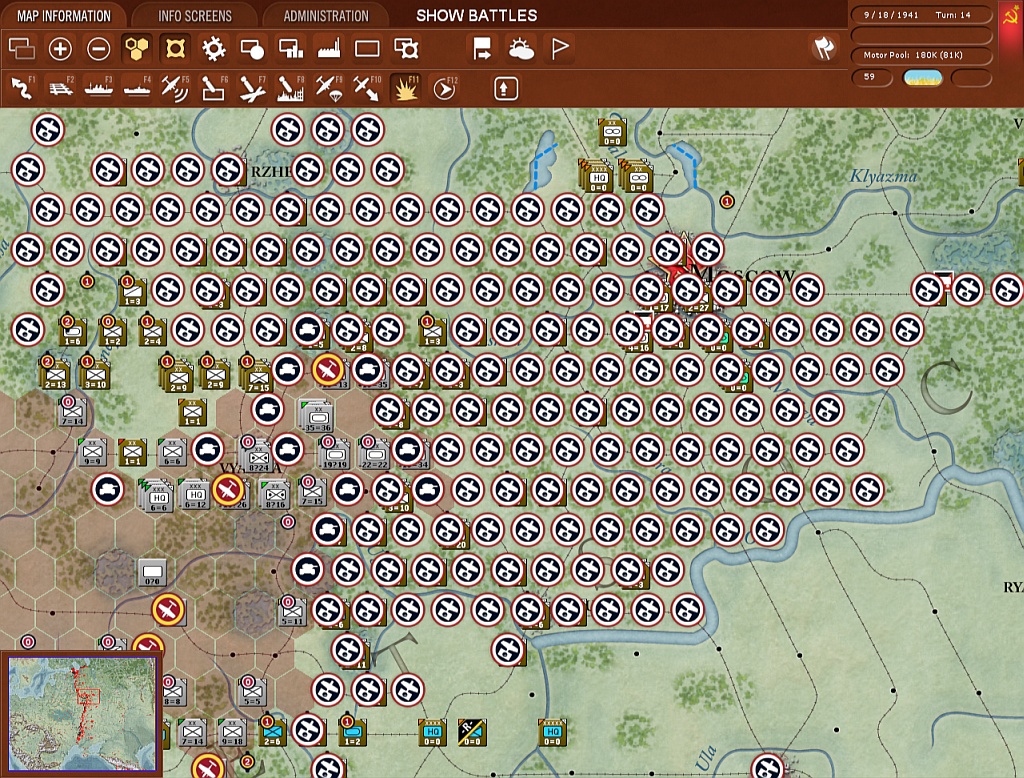Click the plain rectangle counter icon

pyautogui.click(x=367, y=49)
